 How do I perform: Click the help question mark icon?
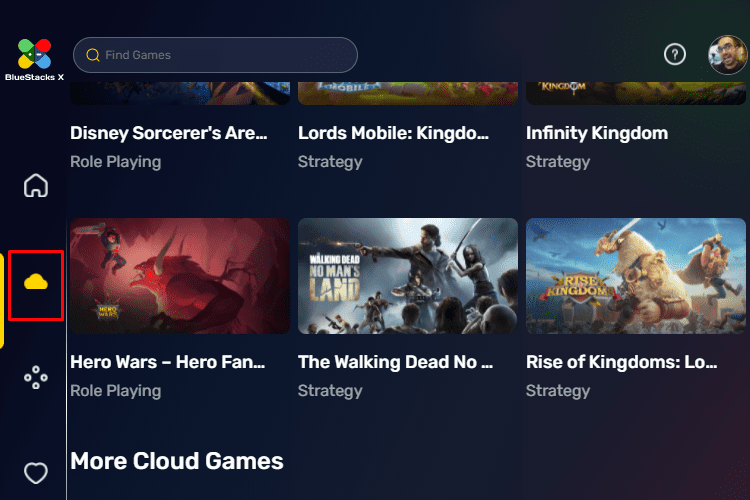(x=675, y=55)
